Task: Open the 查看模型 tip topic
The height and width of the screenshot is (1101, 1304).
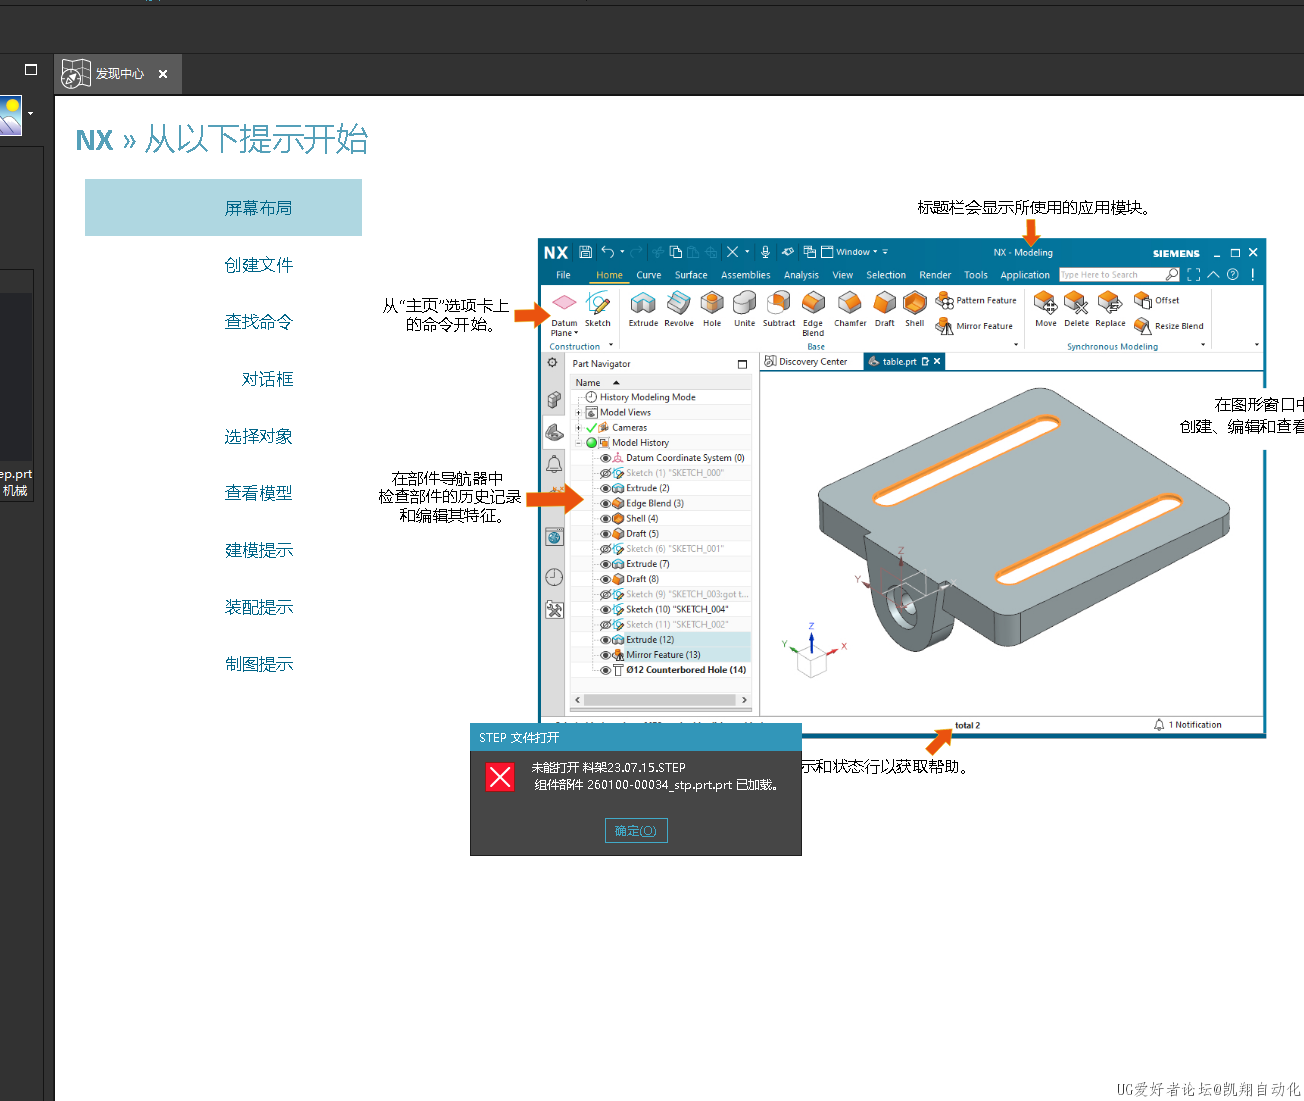Action: click(x=259, y=493)
